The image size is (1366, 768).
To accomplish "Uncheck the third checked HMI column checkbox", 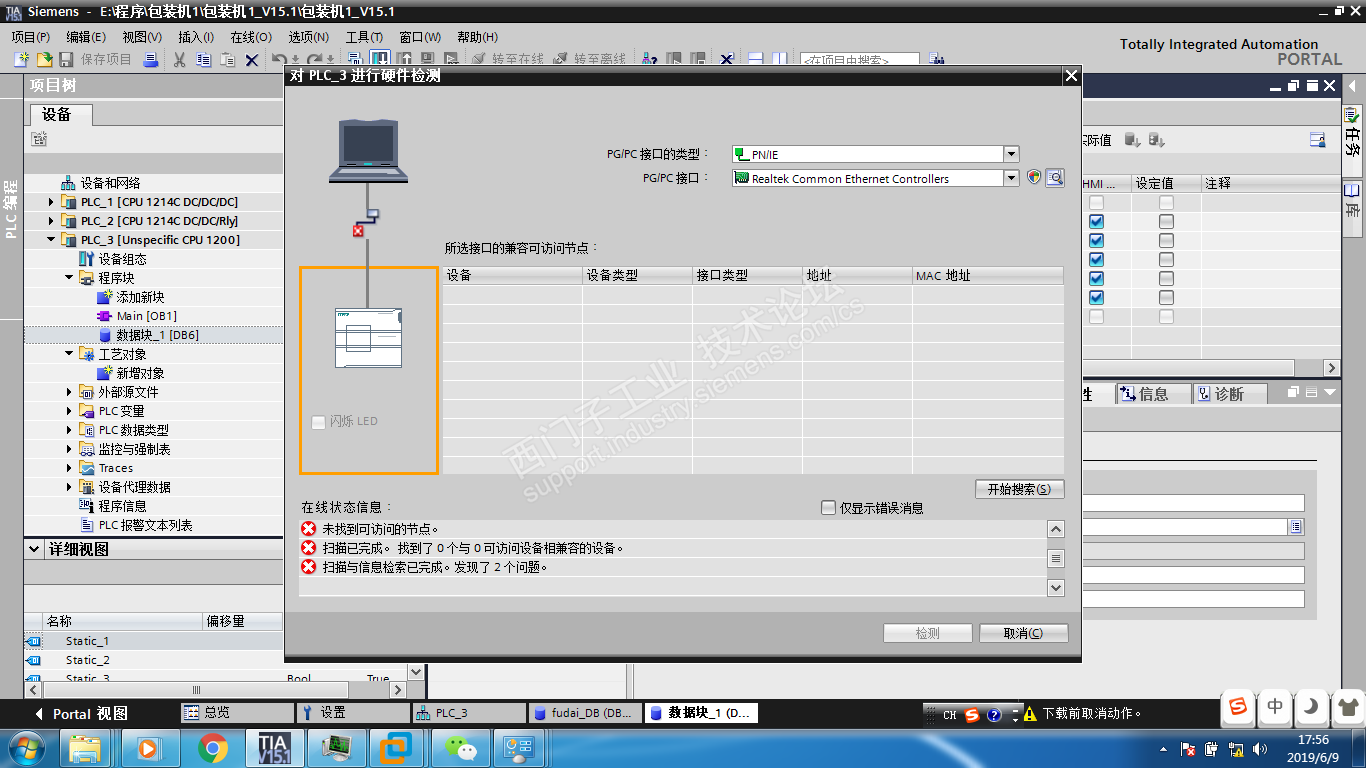I will coord(1096,260).
